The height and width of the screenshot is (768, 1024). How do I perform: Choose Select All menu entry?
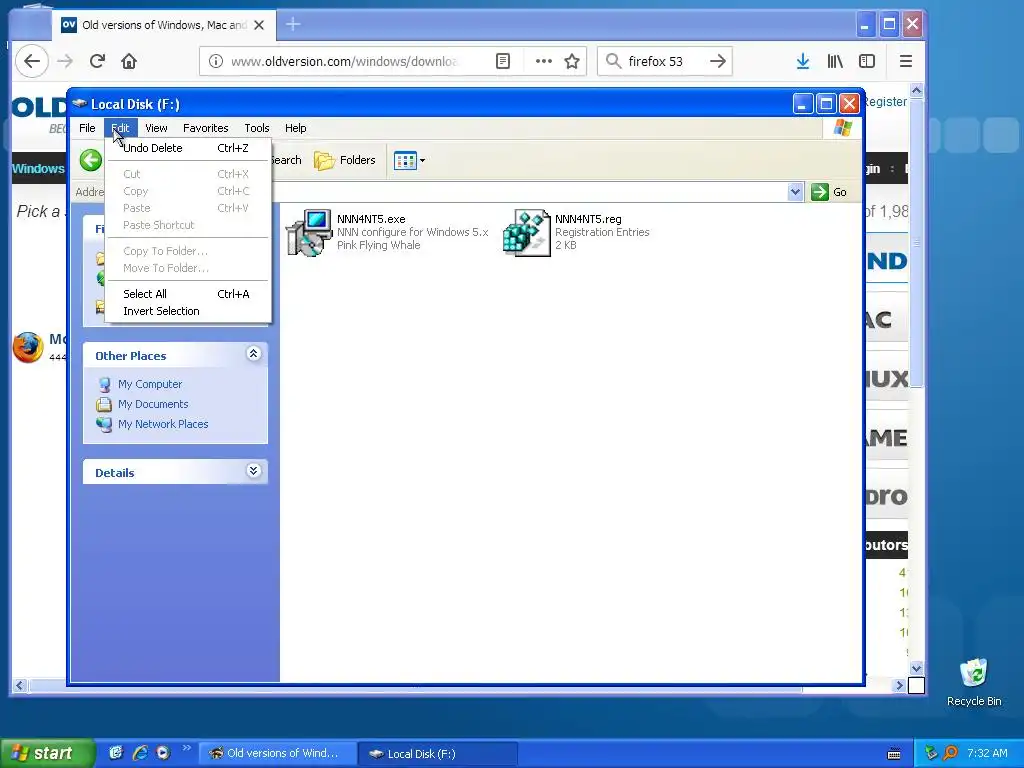point(186,294)
